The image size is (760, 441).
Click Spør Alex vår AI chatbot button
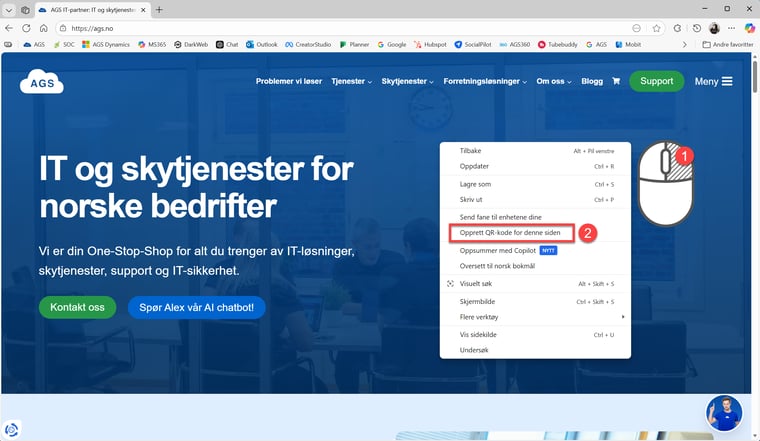point(196,307)
